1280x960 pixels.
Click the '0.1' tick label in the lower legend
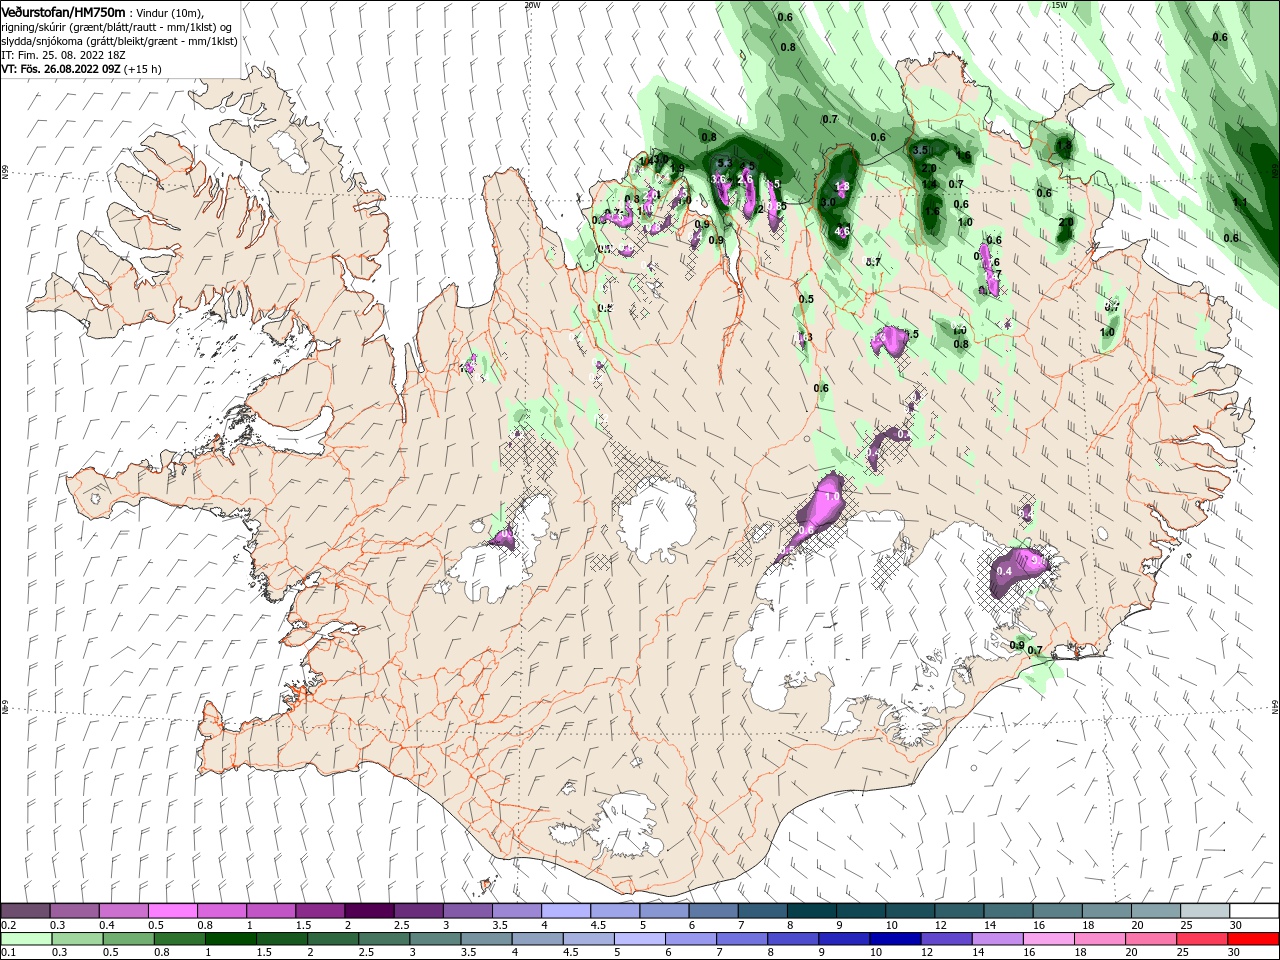click(x=8, y=953)
